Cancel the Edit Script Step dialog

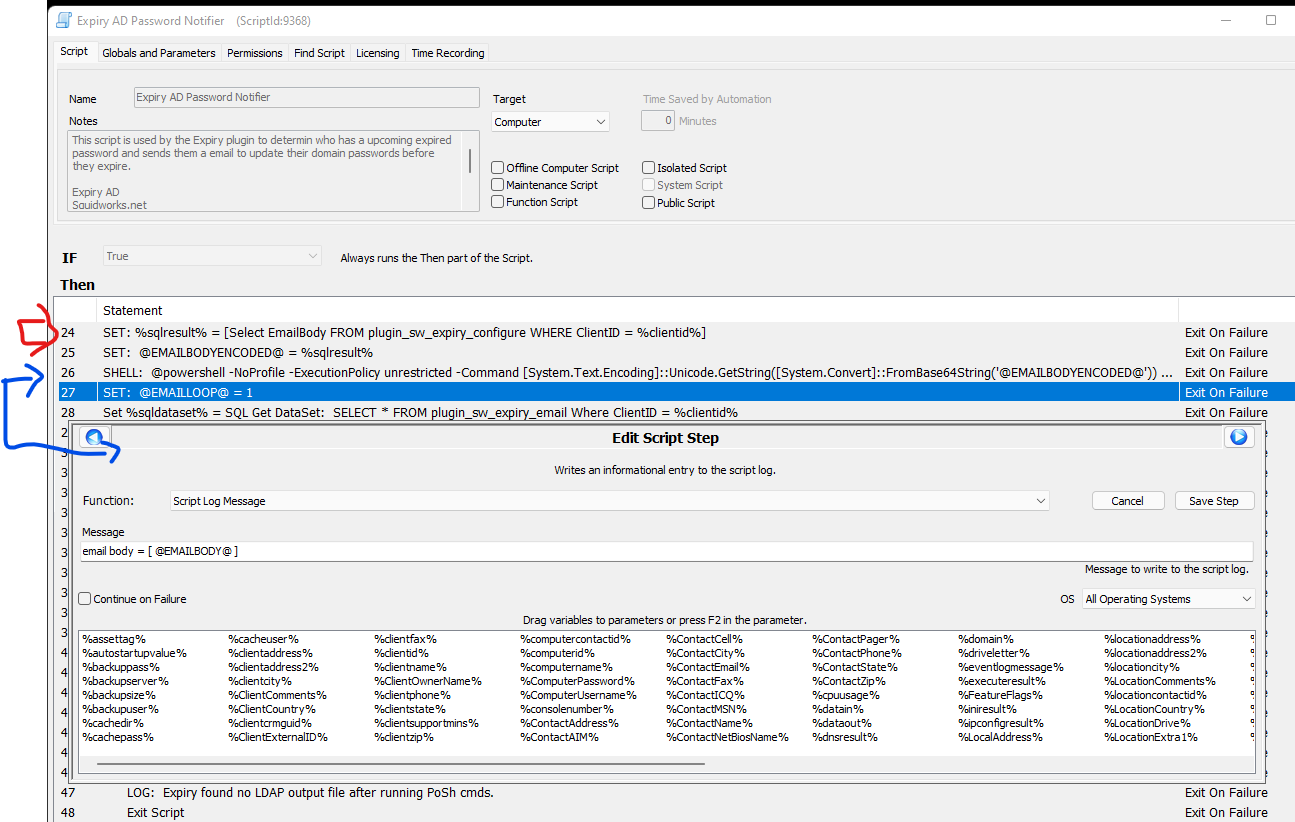pos(1128,500)
